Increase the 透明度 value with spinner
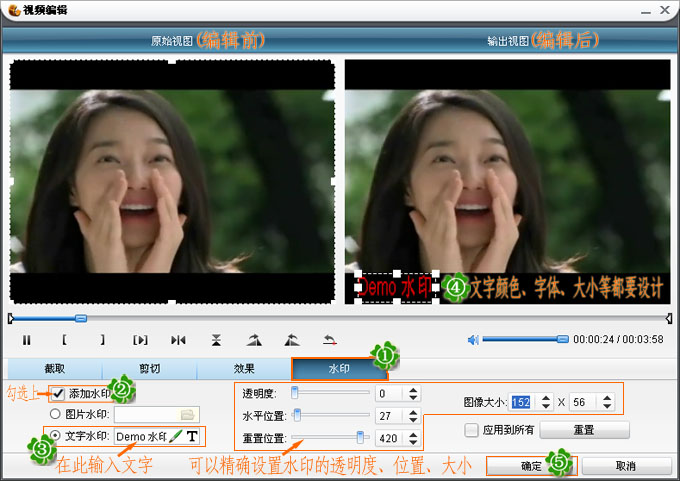 414,389
